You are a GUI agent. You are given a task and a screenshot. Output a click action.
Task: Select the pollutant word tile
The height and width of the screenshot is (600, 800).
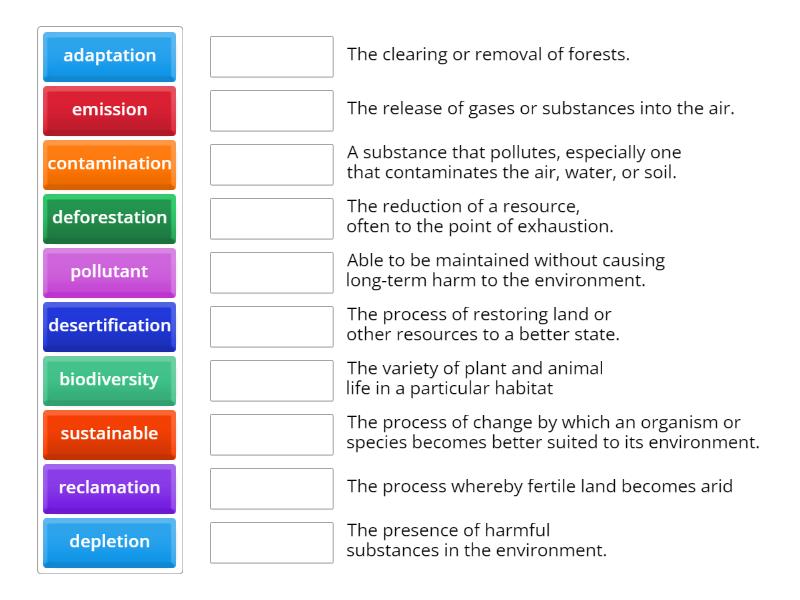pos(108,272)
